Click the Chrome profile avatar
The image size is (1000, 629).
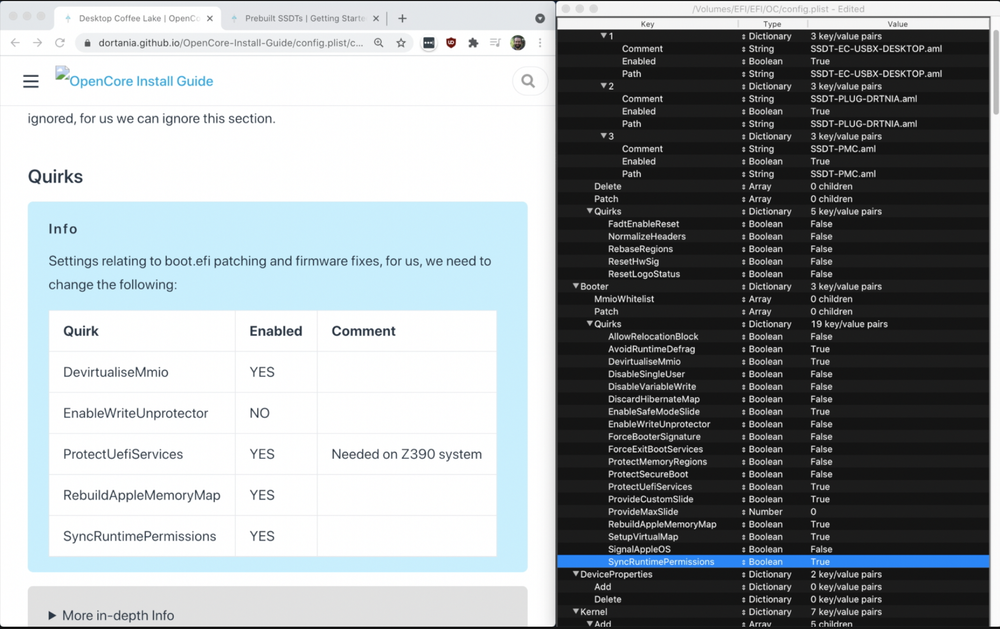pos(518,43)
